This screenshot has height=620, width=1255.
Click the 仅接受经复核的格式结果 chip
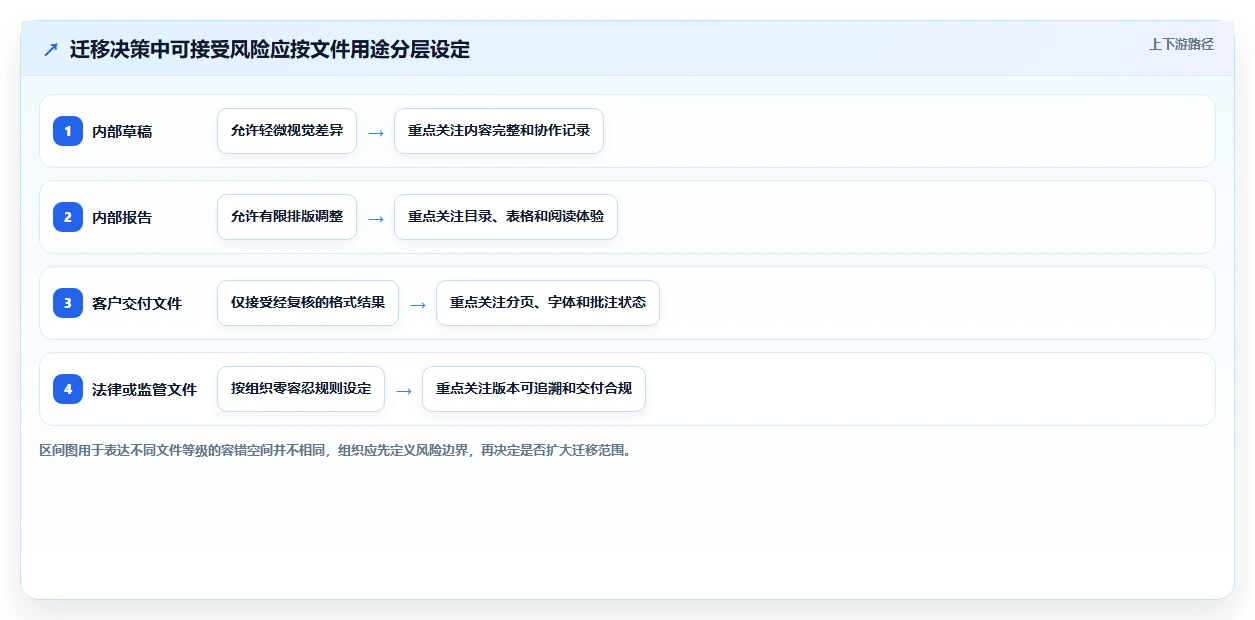[308, 303]
